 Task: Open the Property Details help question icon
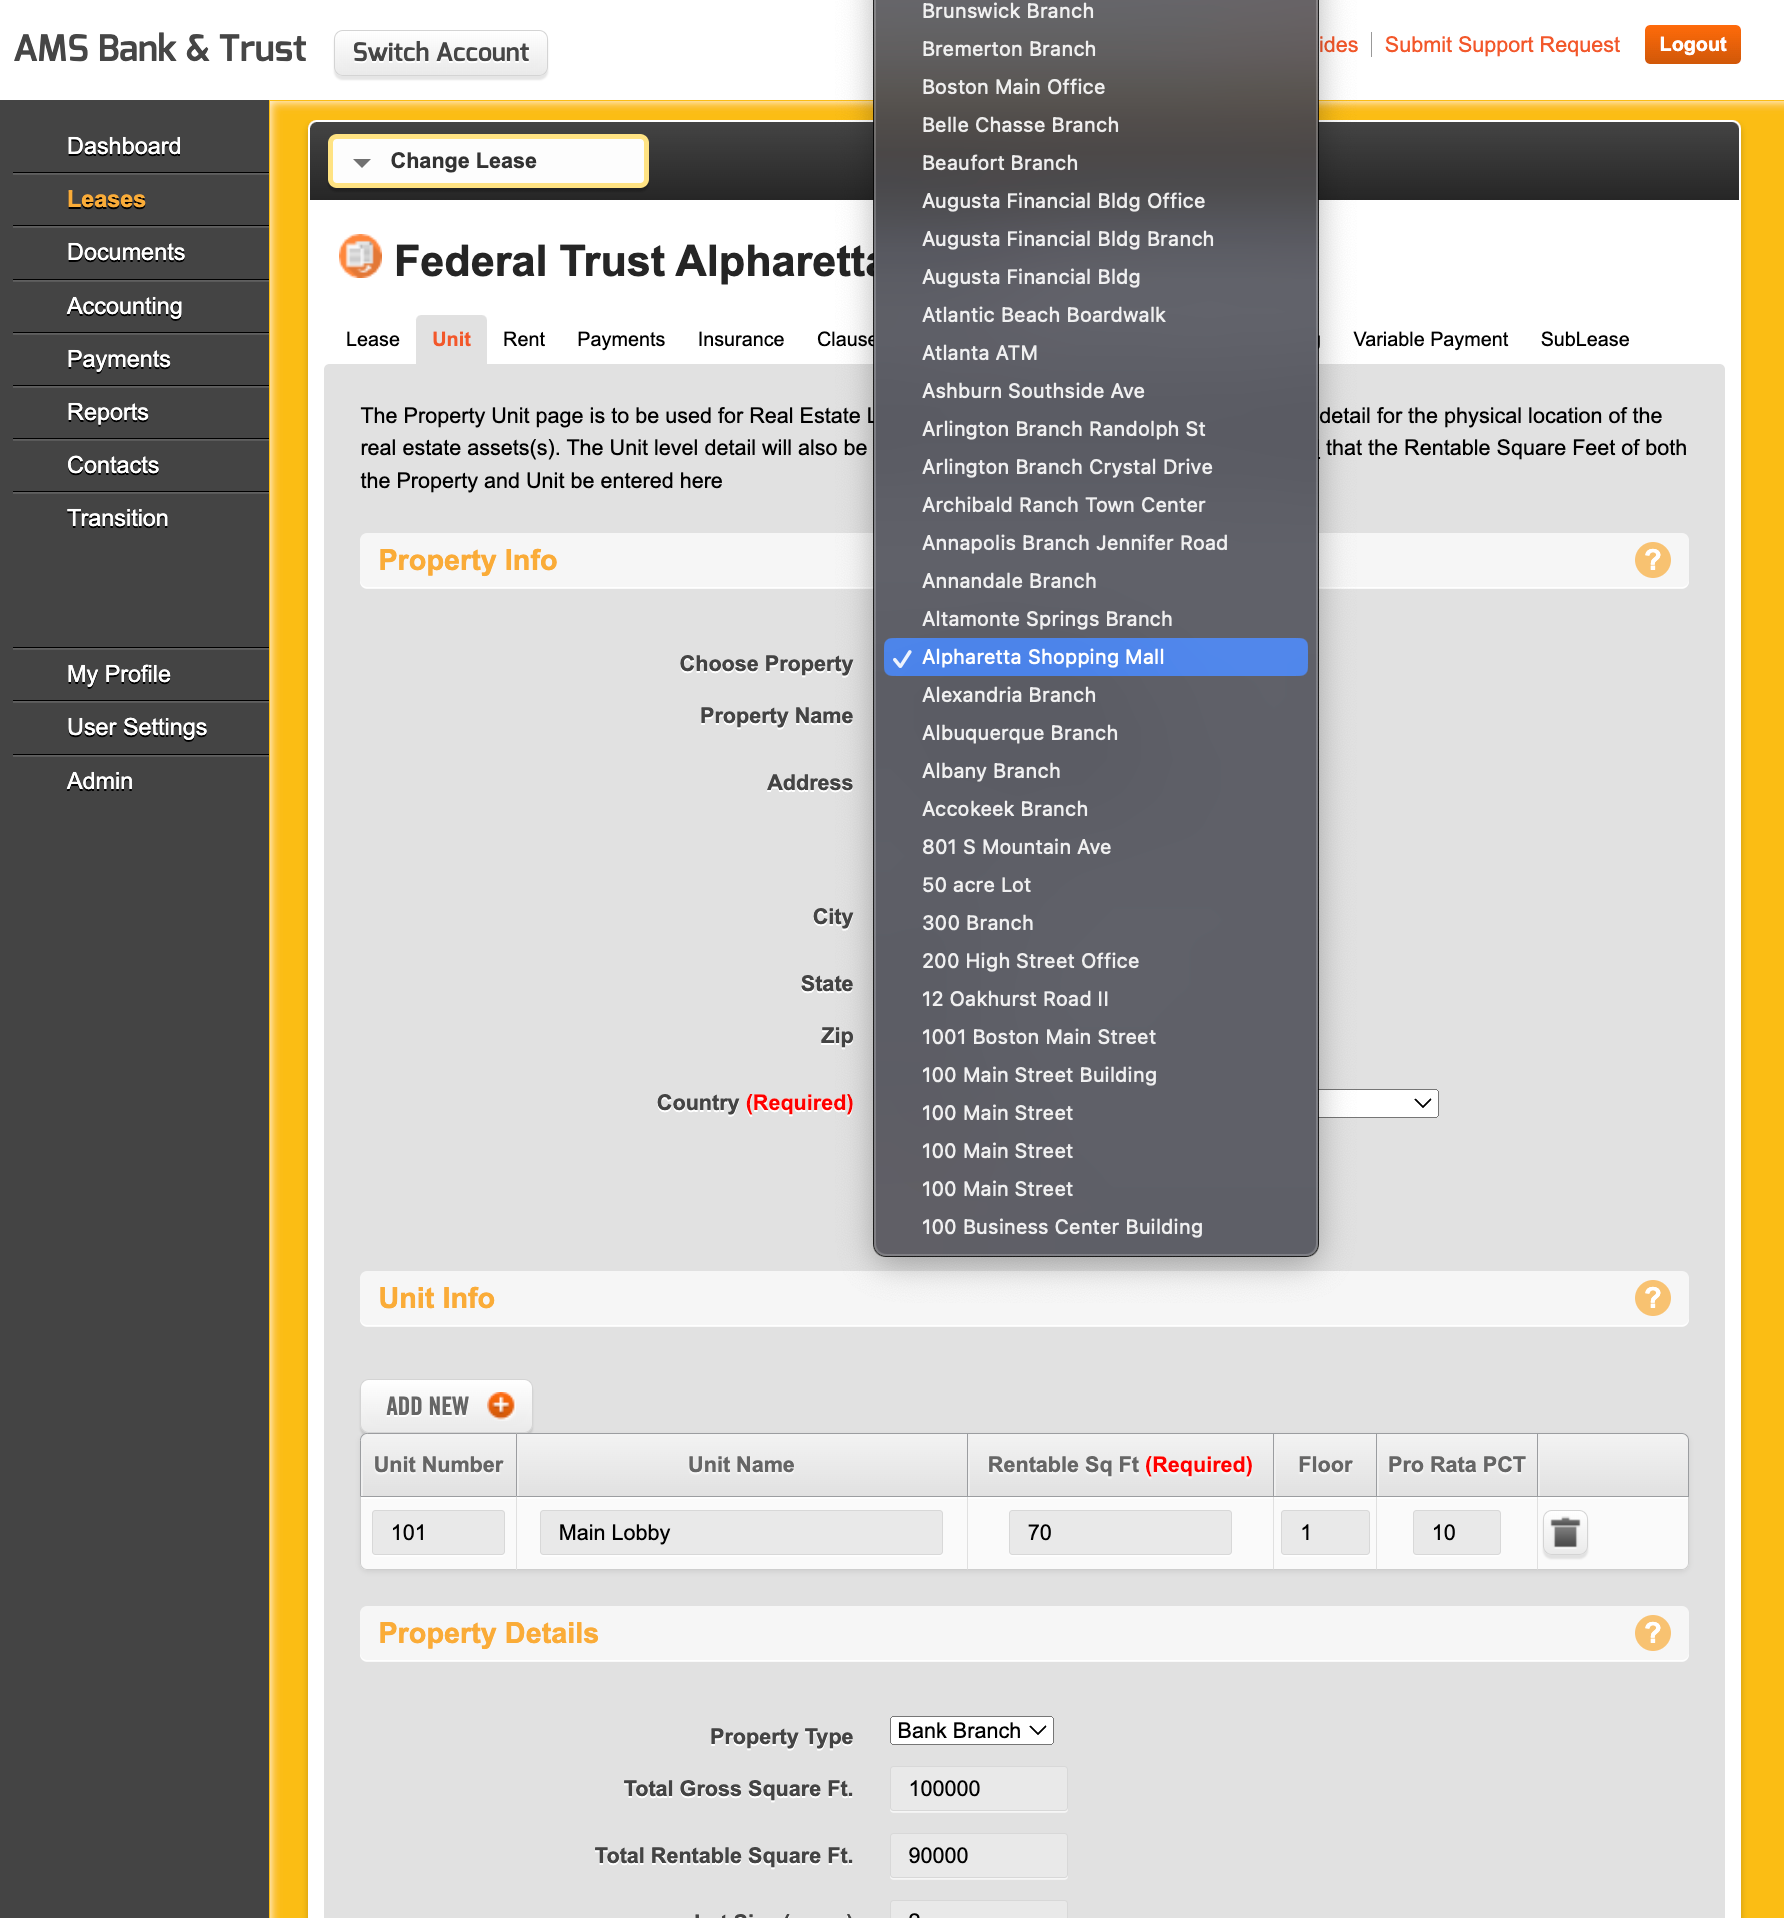pyautogui.click(x=1652, y=1633)
